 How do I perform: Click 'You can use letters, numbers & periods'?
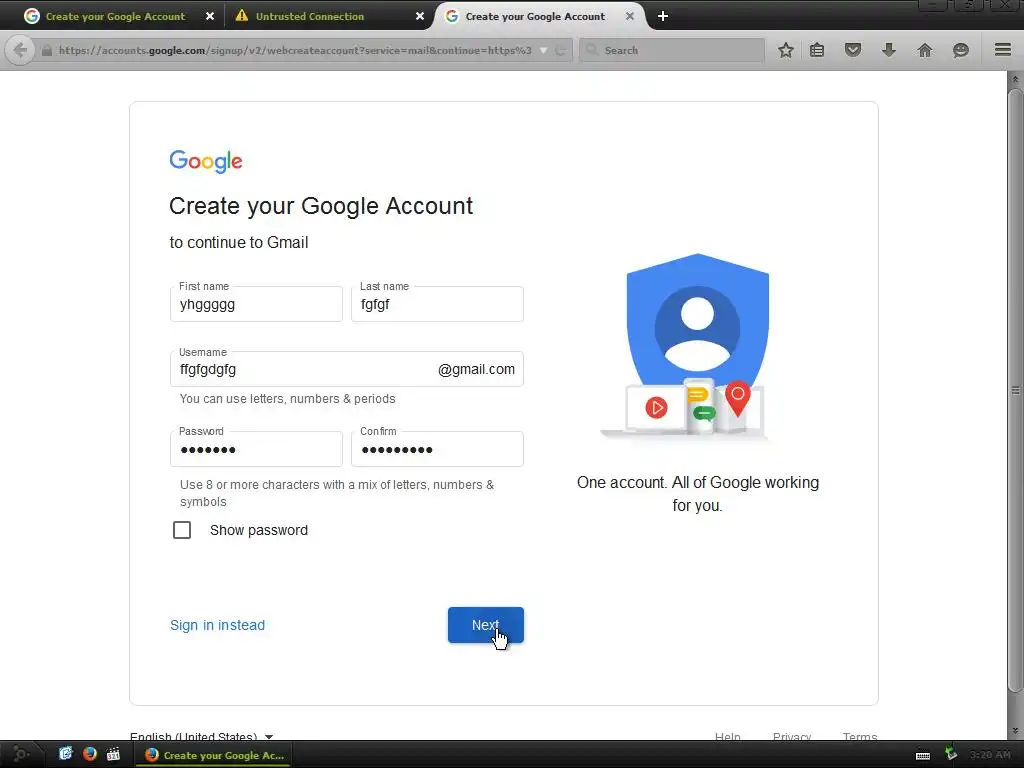pos(287,398)
